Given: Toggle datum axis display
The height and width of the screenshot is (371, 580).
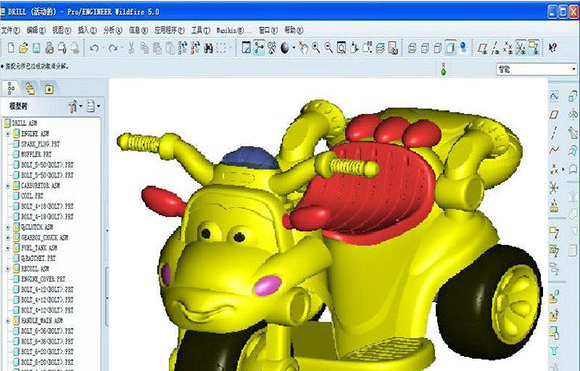Looking at the screenshot, I should coord(495,48).
